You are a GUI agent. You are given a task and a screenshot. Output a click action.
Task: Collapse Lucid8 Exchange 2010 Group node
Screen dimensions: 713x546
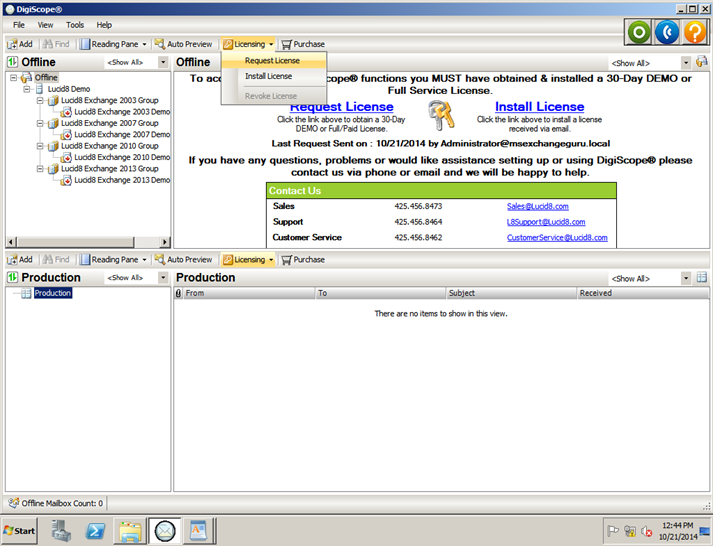[40, 146]
